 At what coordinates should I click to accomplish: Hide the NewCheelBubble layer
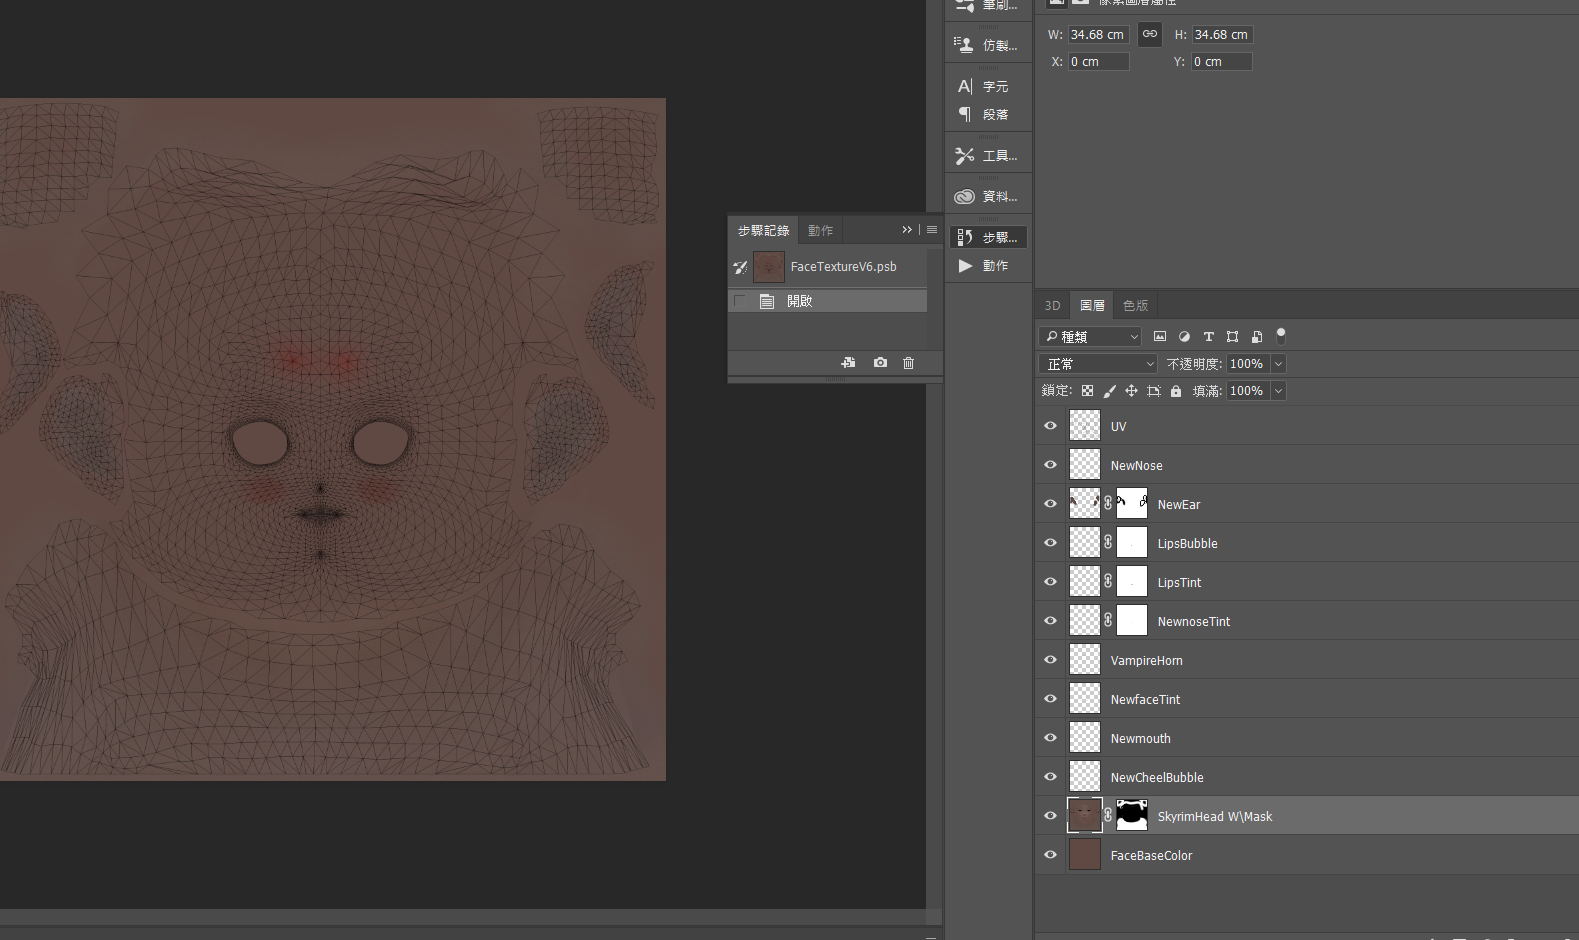1050,777
